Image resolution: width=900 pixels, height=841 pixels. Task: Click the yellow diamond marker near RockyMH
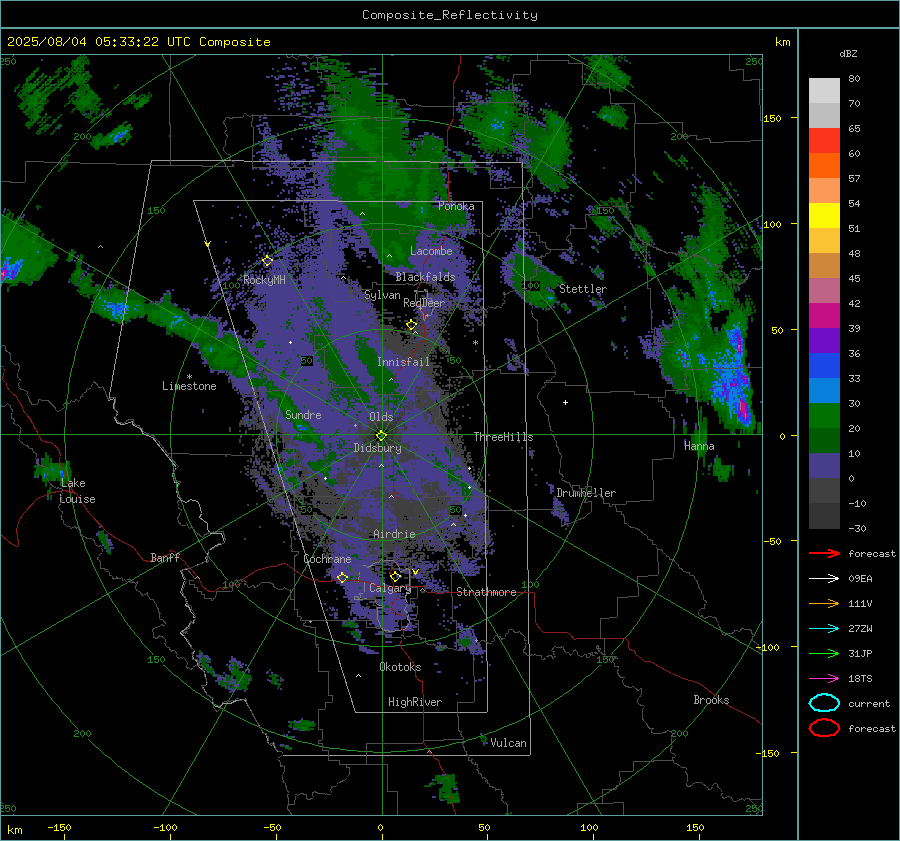pyautogui.click(x=267, y=261)
